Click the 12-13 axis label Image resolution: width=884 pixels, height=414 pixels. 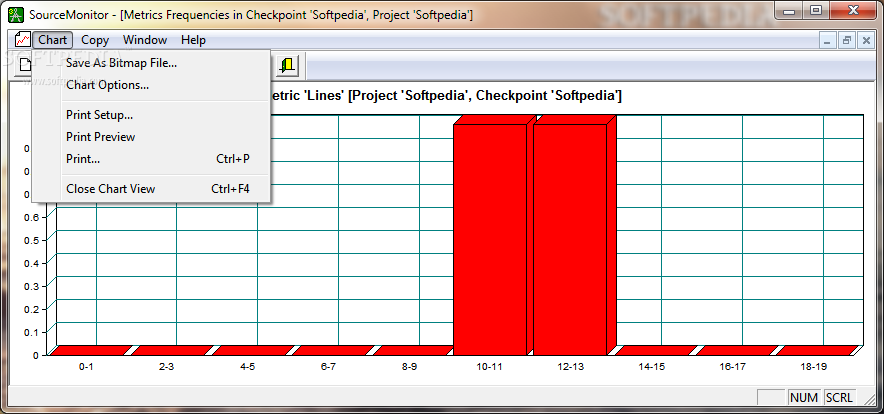(x=571, y=367)
